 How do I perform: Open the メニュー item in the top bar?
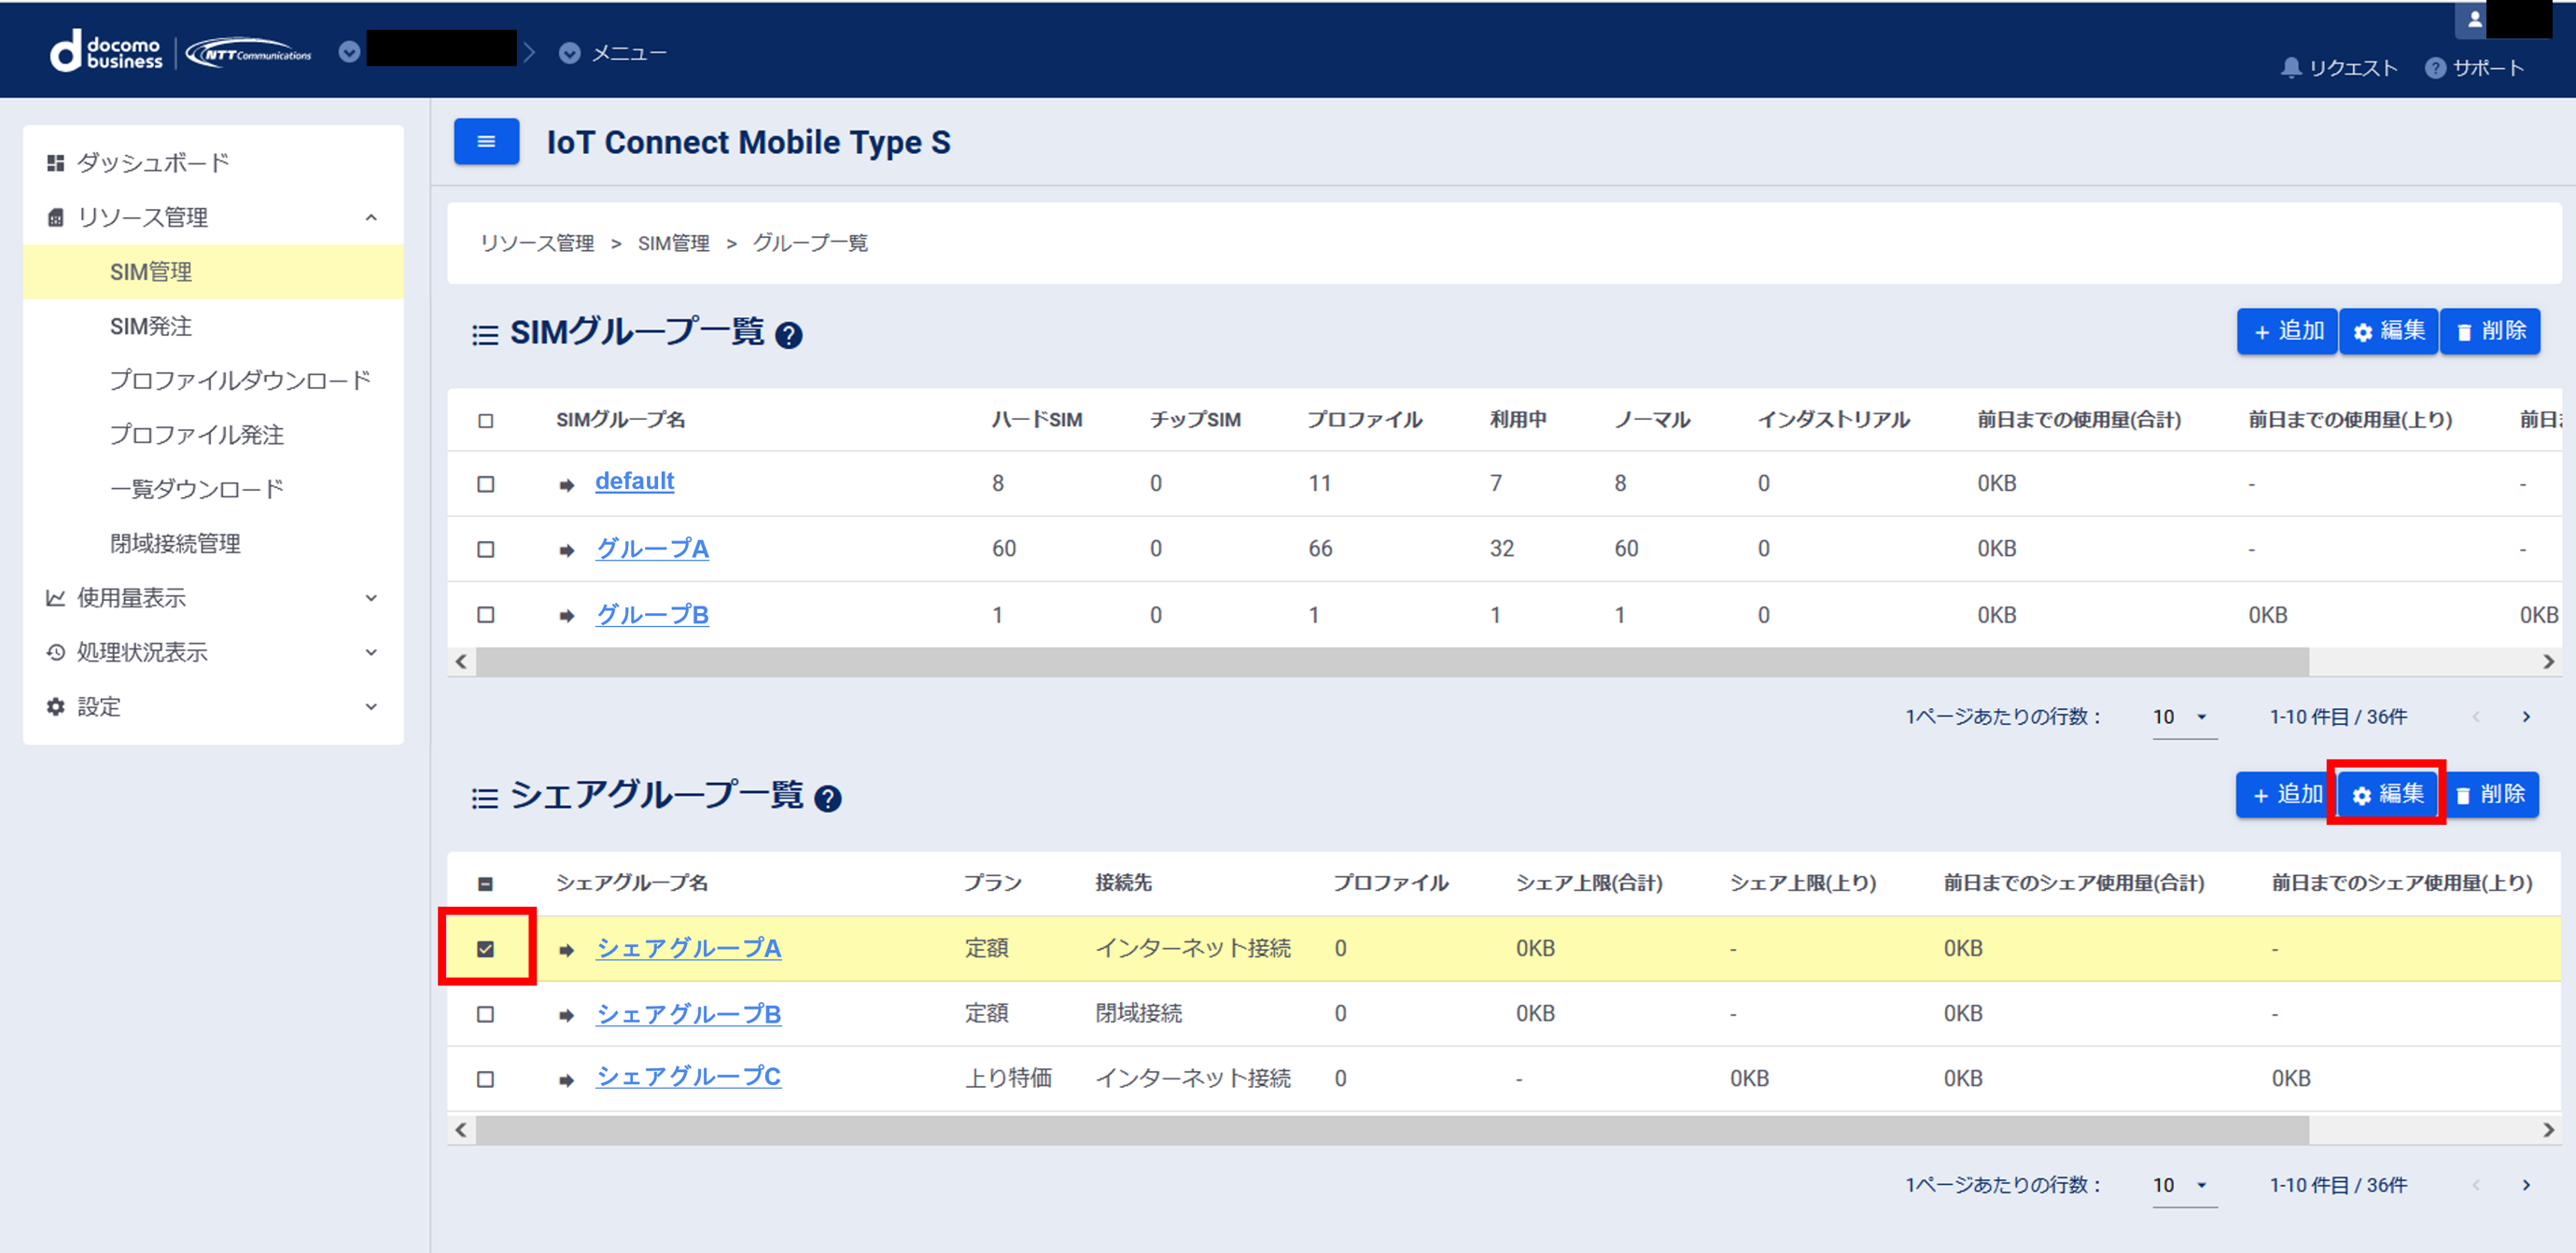627,52
